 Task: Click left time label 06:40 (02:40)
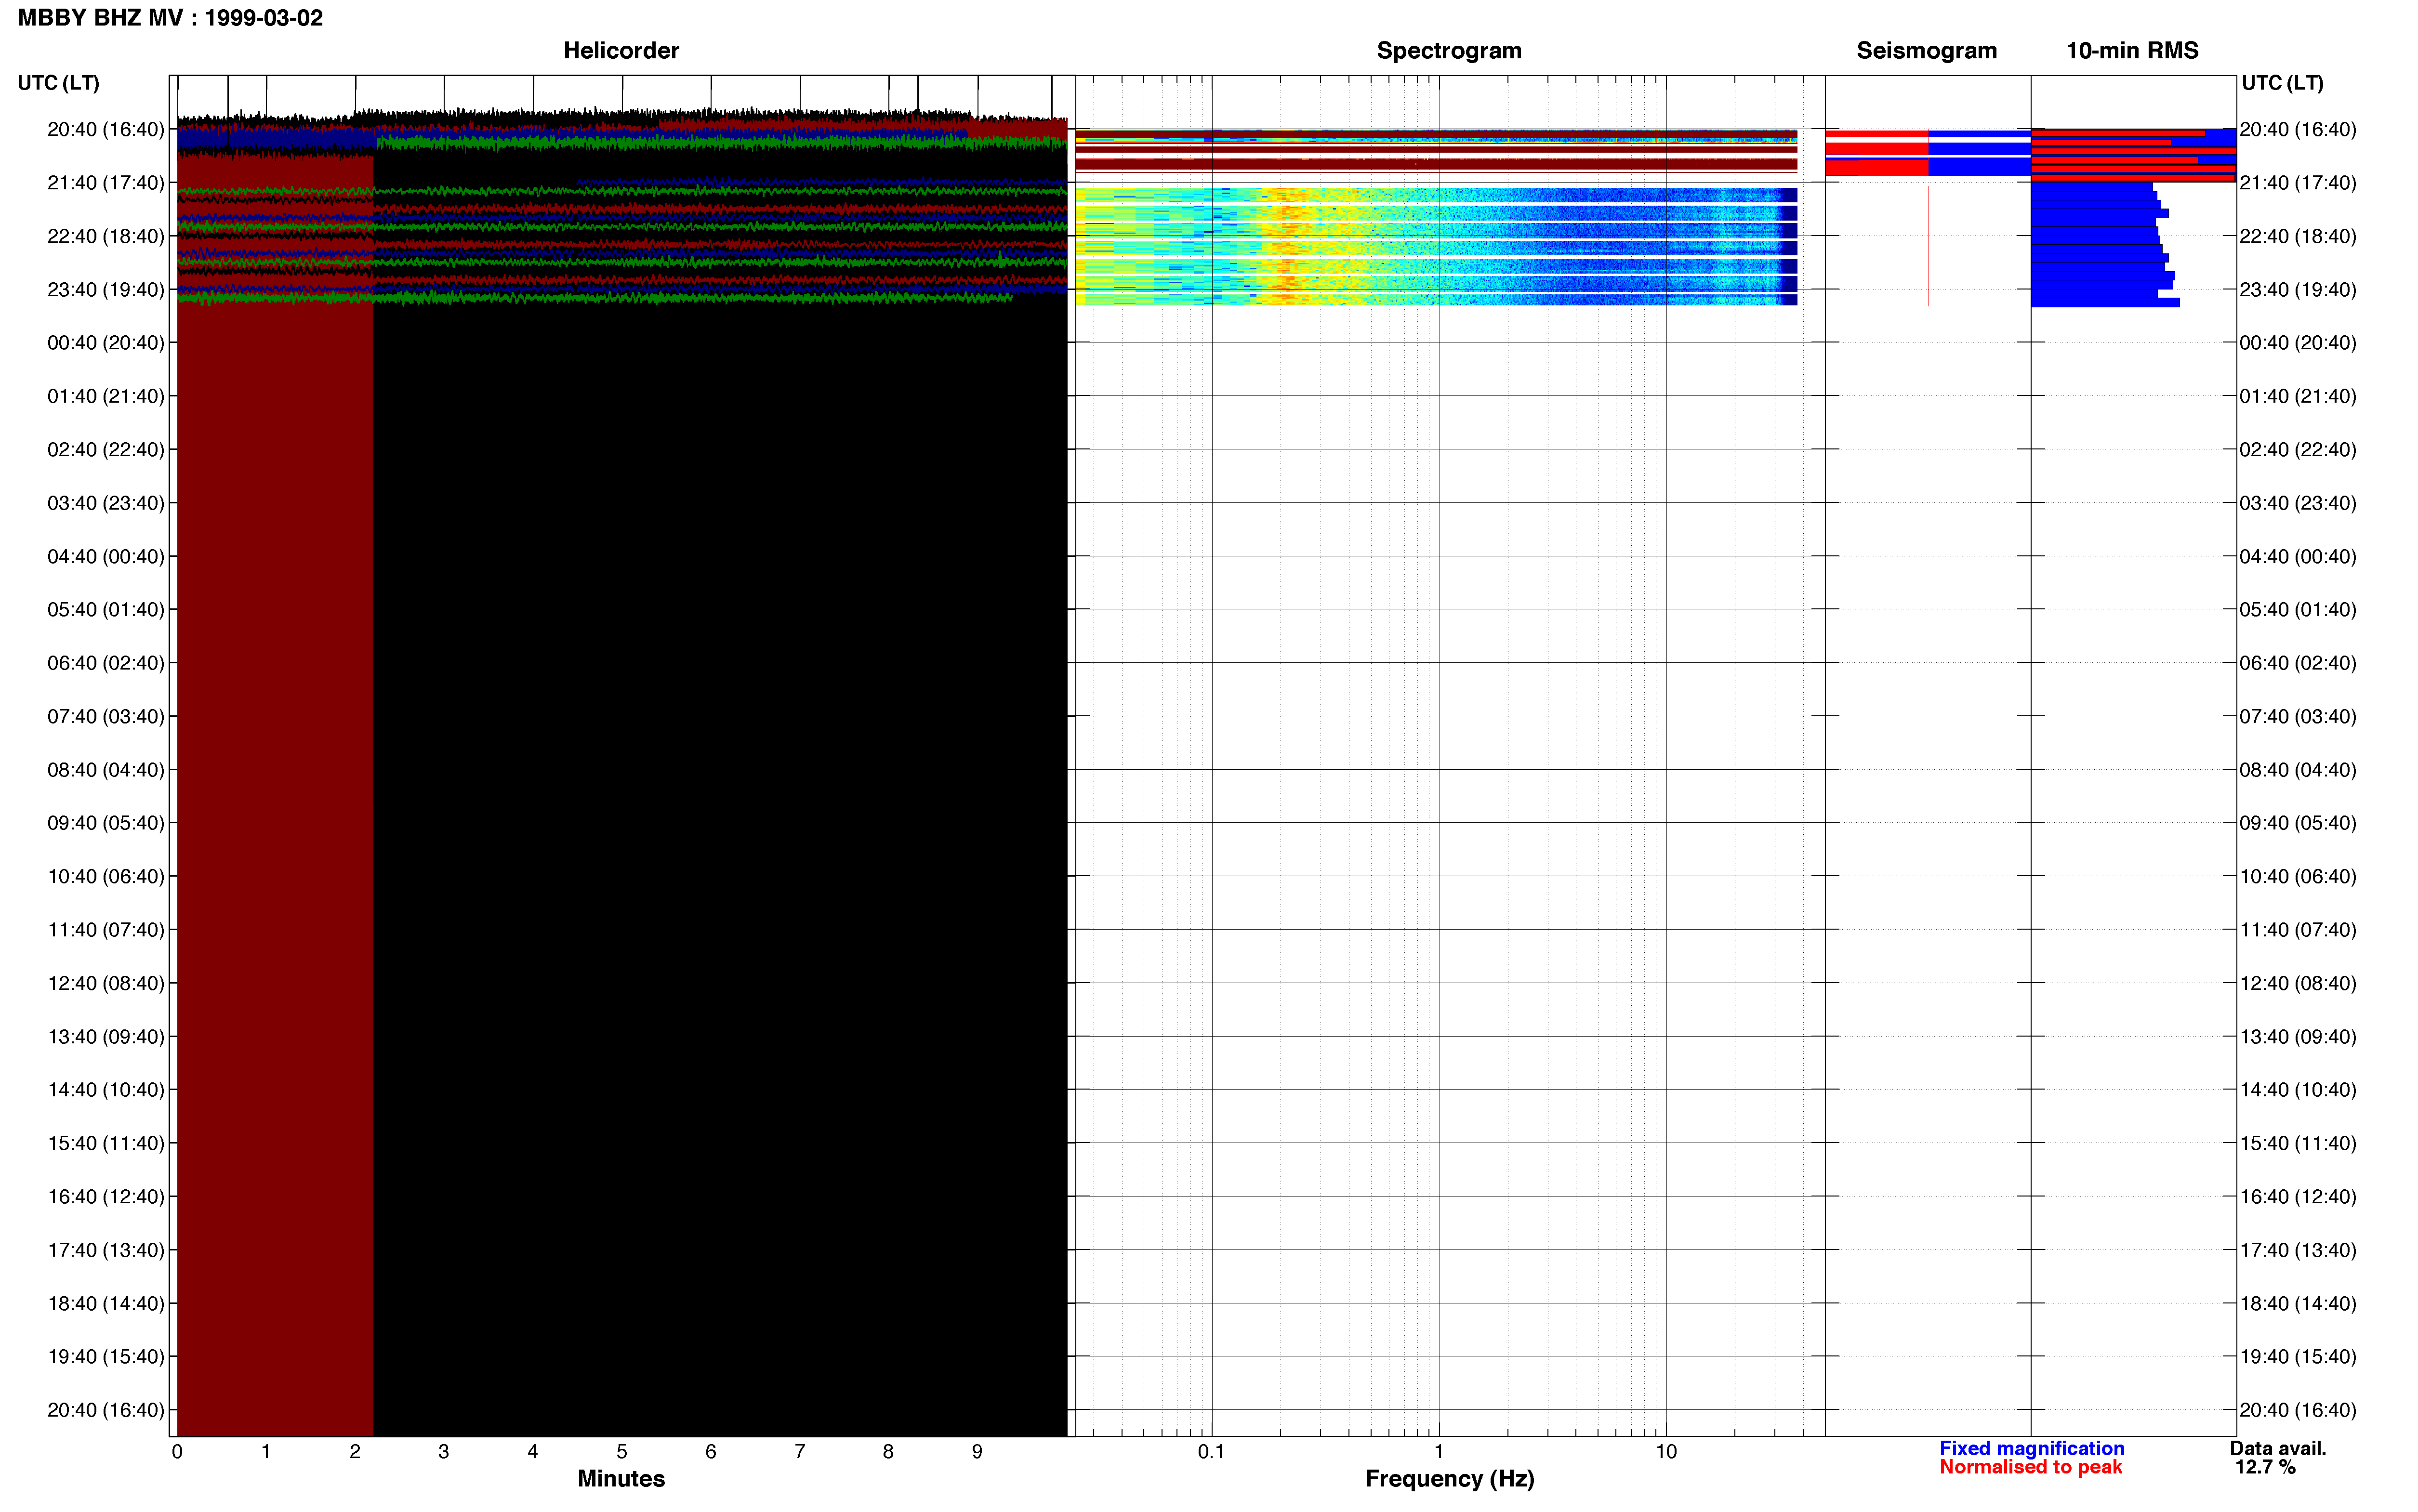105,663
